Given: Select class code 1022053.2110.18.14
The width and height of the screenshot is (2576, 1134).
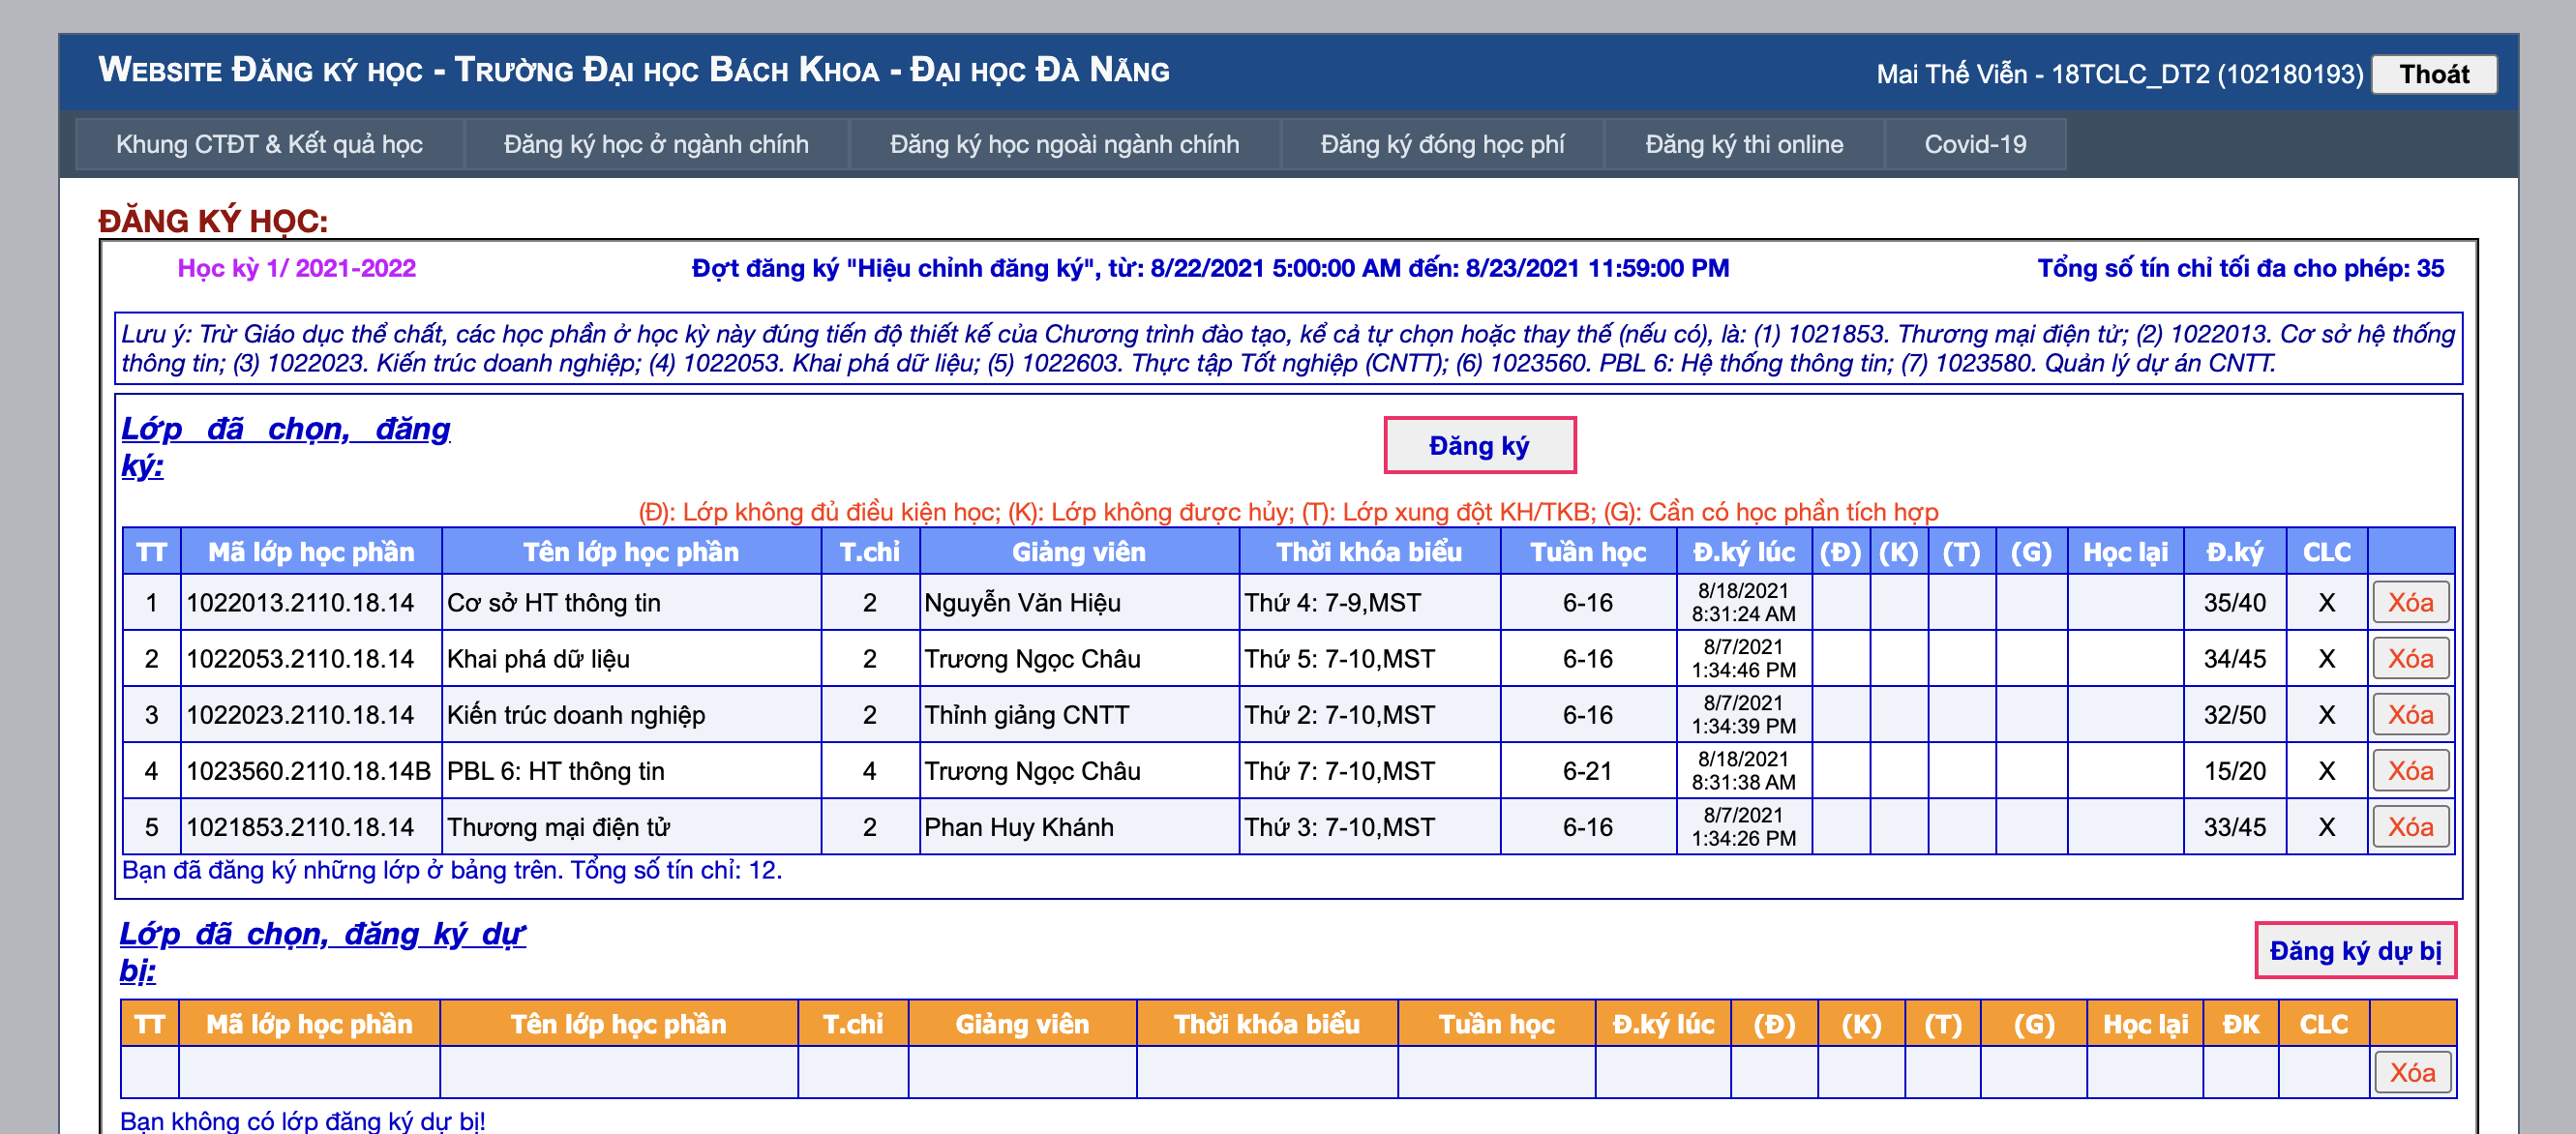Looking at the screenshot, I should coord(300,659).
